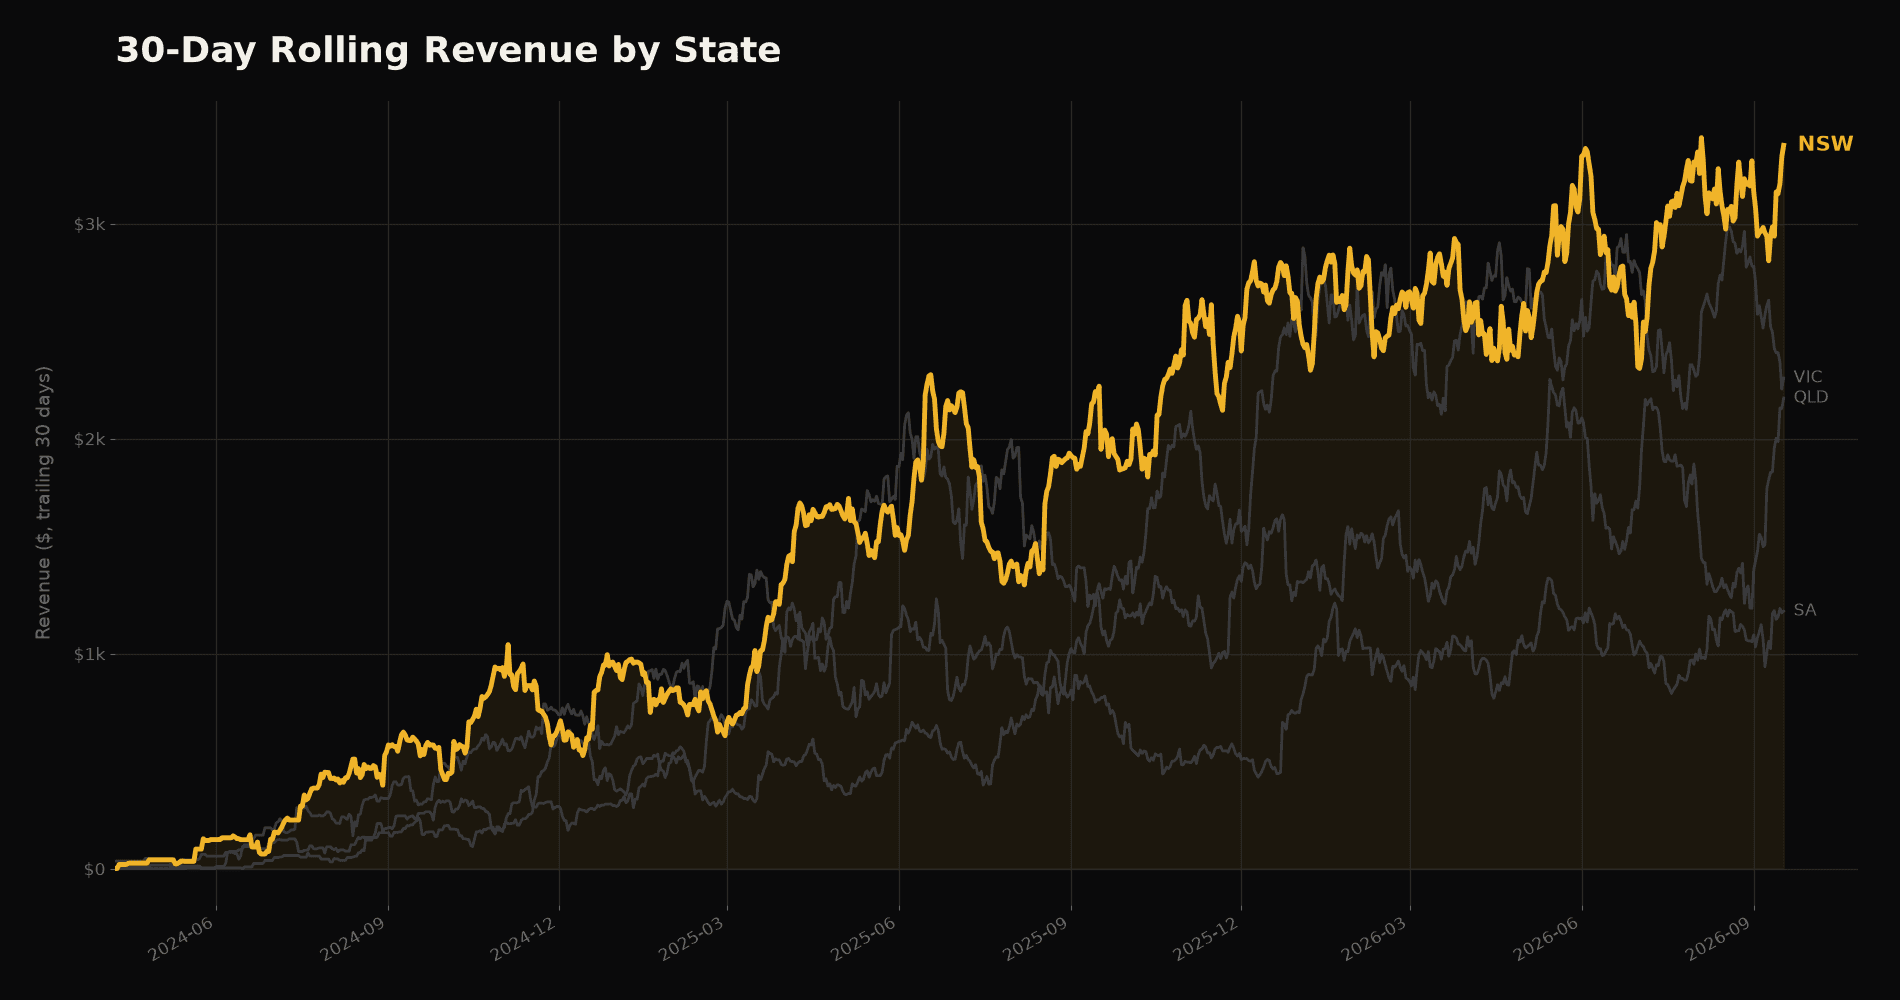This screenshot has width=1900, height=1000.
Task: Click the 2025-12 x-axis date label
Action: pos(1207,940)
